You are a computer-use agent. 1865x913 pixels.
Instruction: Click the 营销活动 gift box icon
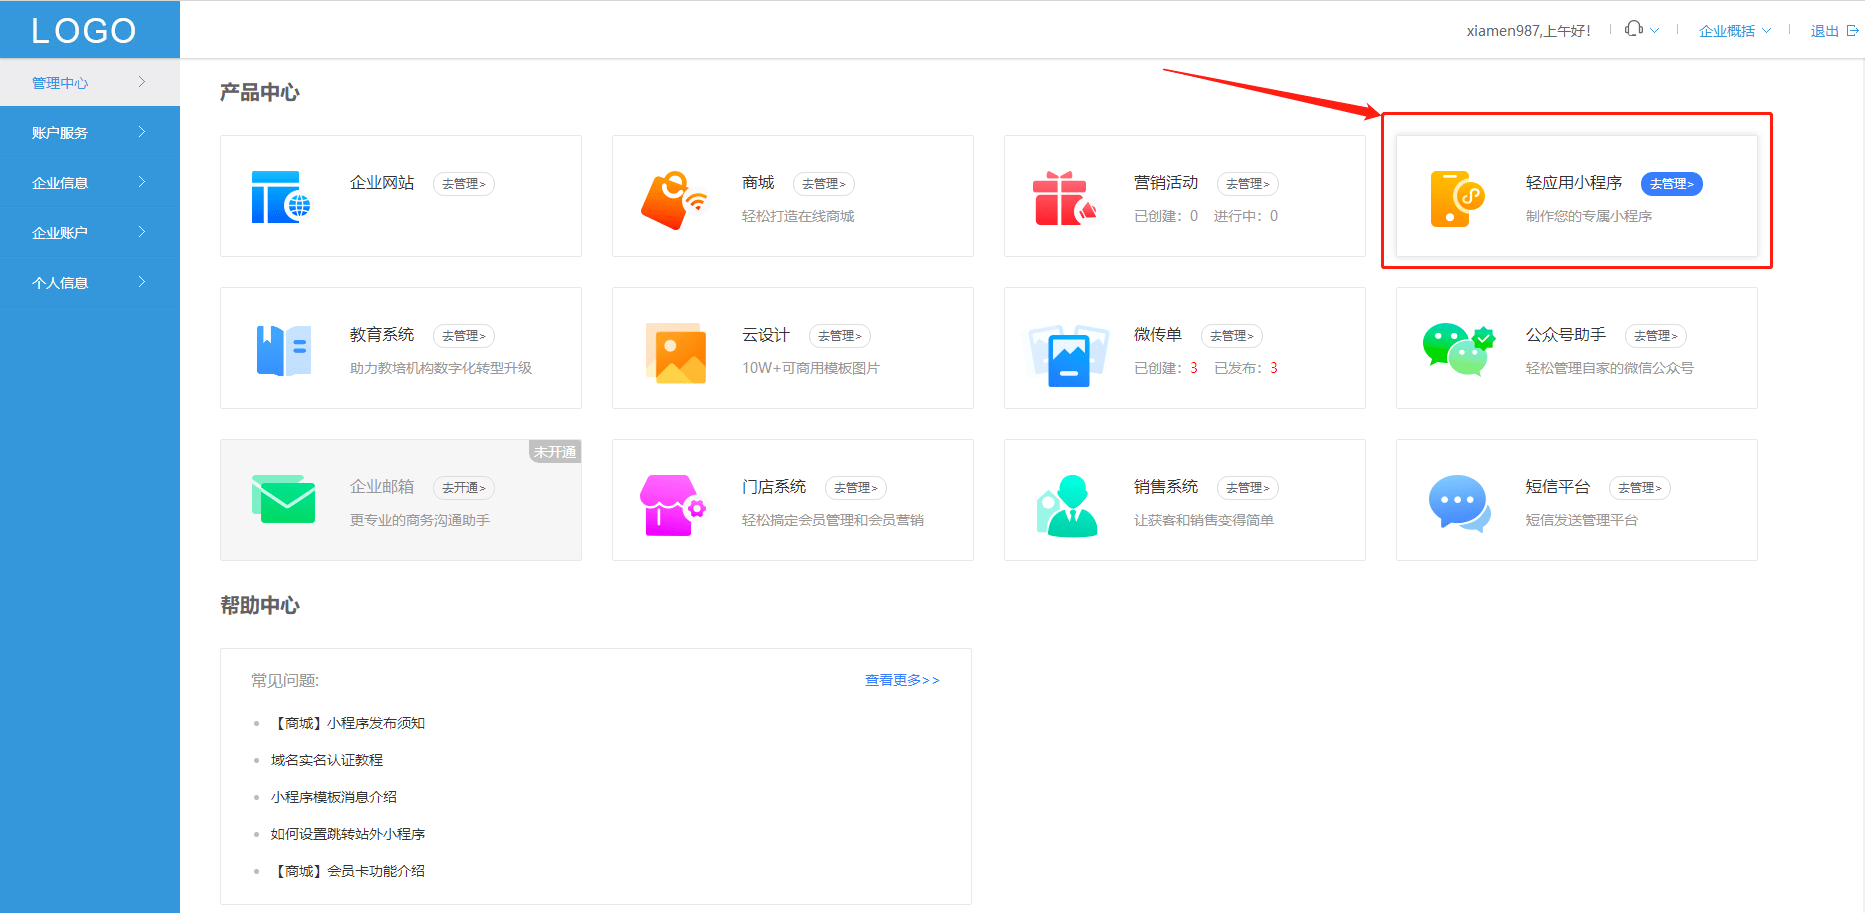1065,198
